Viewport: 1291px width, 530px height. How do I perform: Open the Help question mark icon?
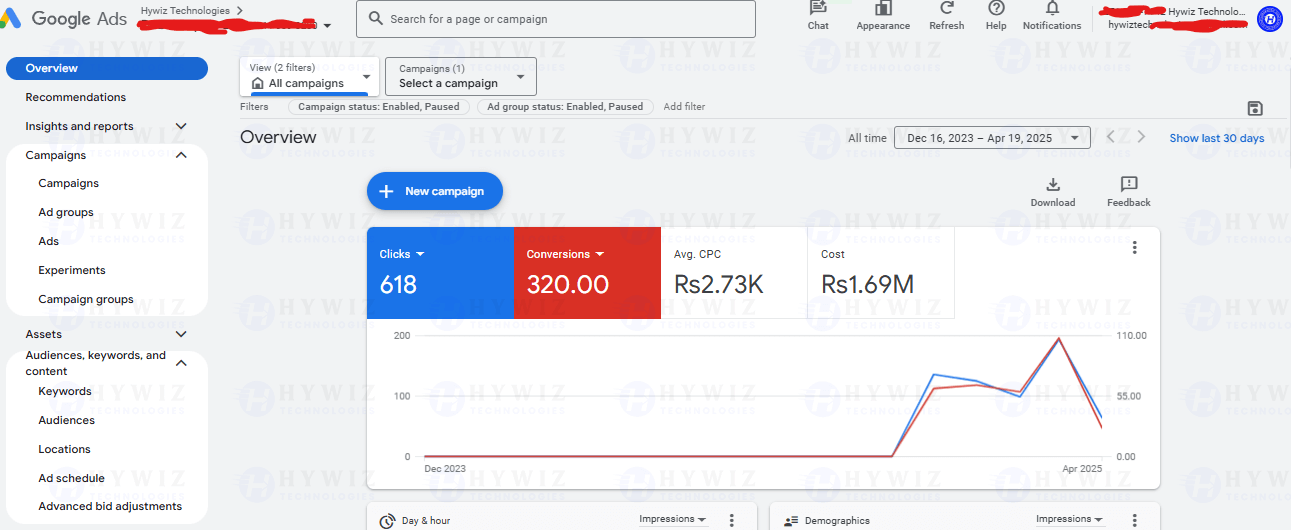click(x=996, y=8)
